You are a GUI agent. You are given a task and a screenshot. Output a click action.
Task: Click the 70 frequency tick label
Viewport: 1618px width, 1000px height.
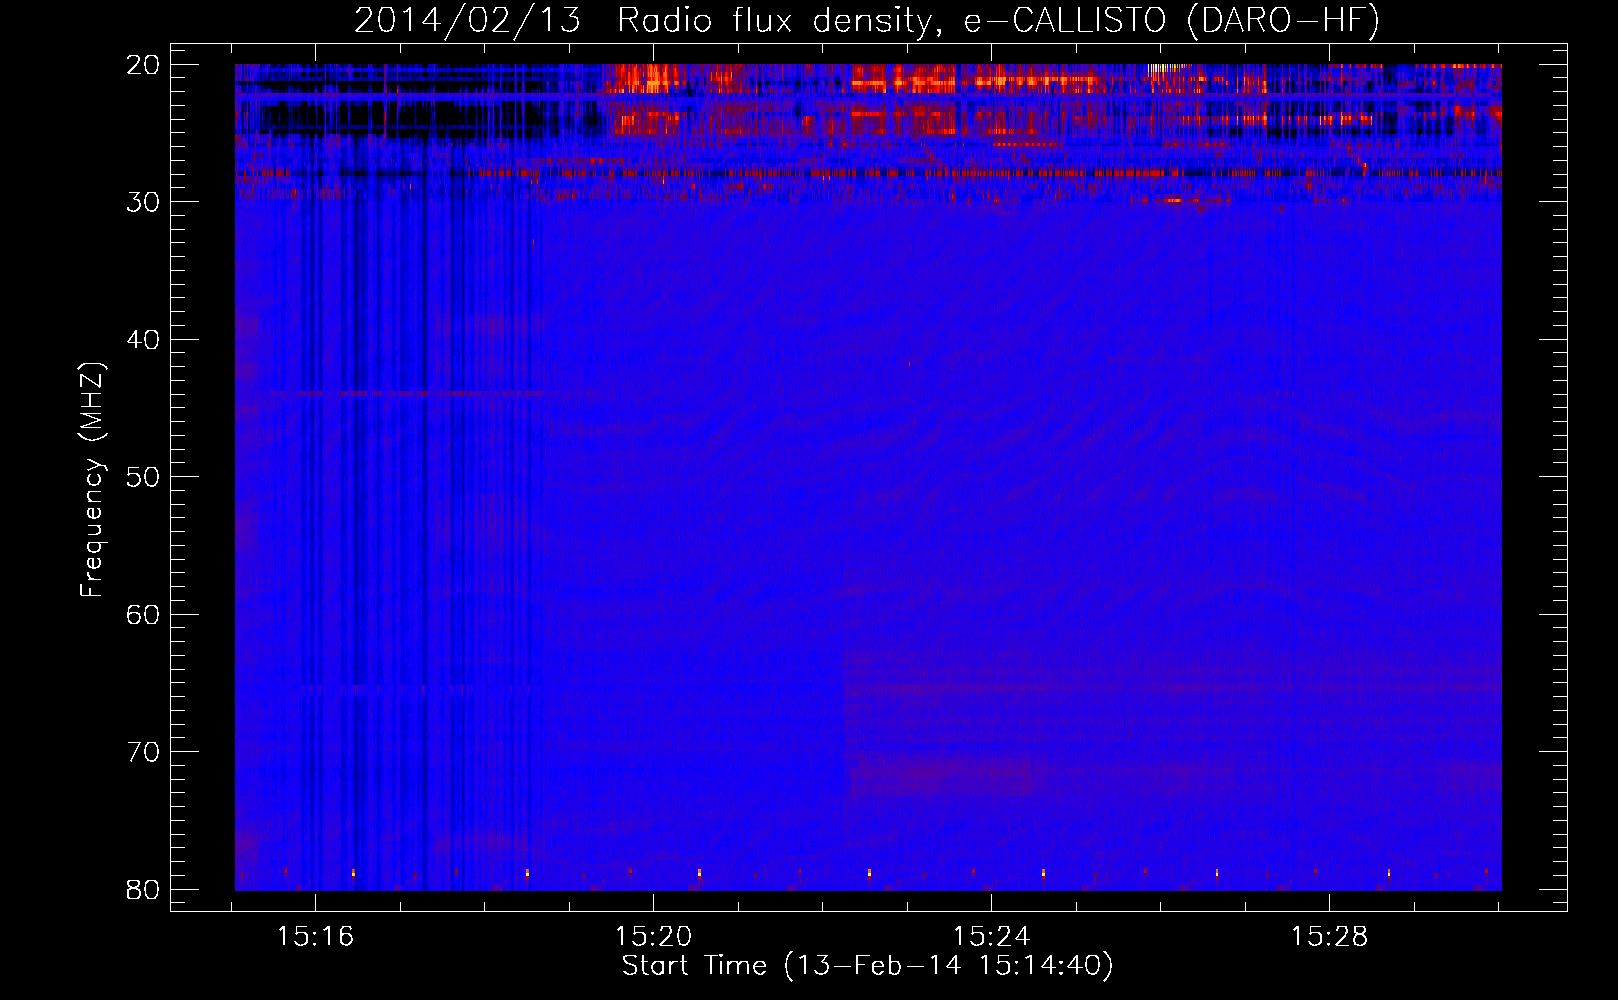pyautogui.click(x=144, y=751)
